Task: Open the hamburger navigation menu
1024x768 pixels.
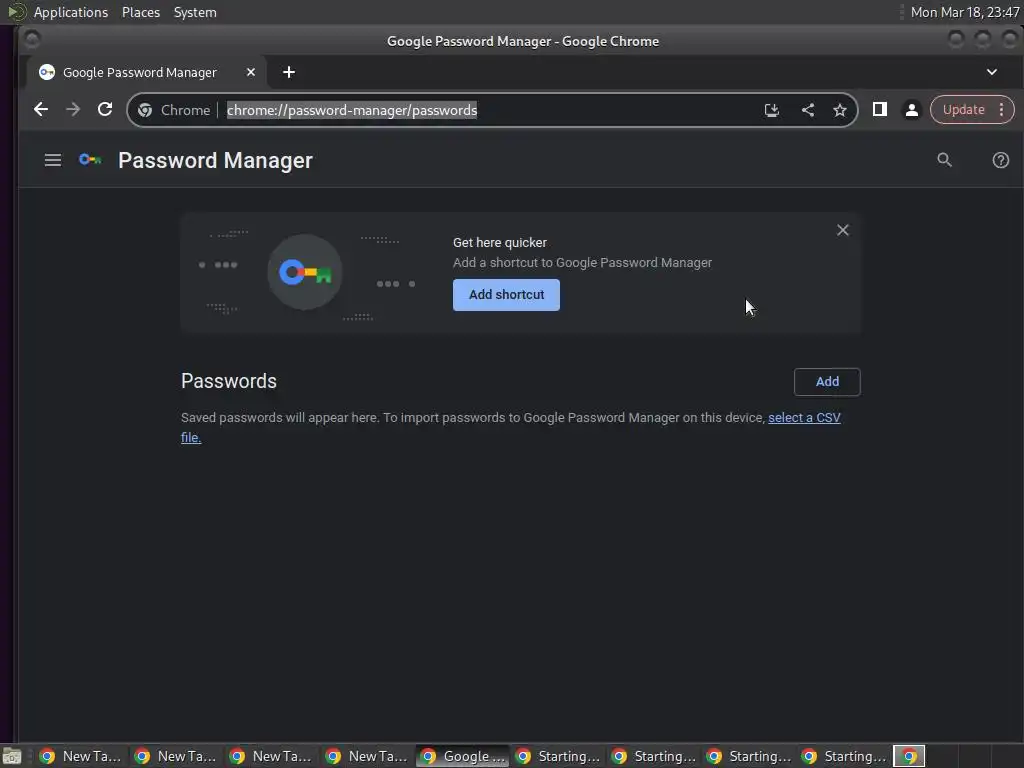Action: click(x=53, y=160)
